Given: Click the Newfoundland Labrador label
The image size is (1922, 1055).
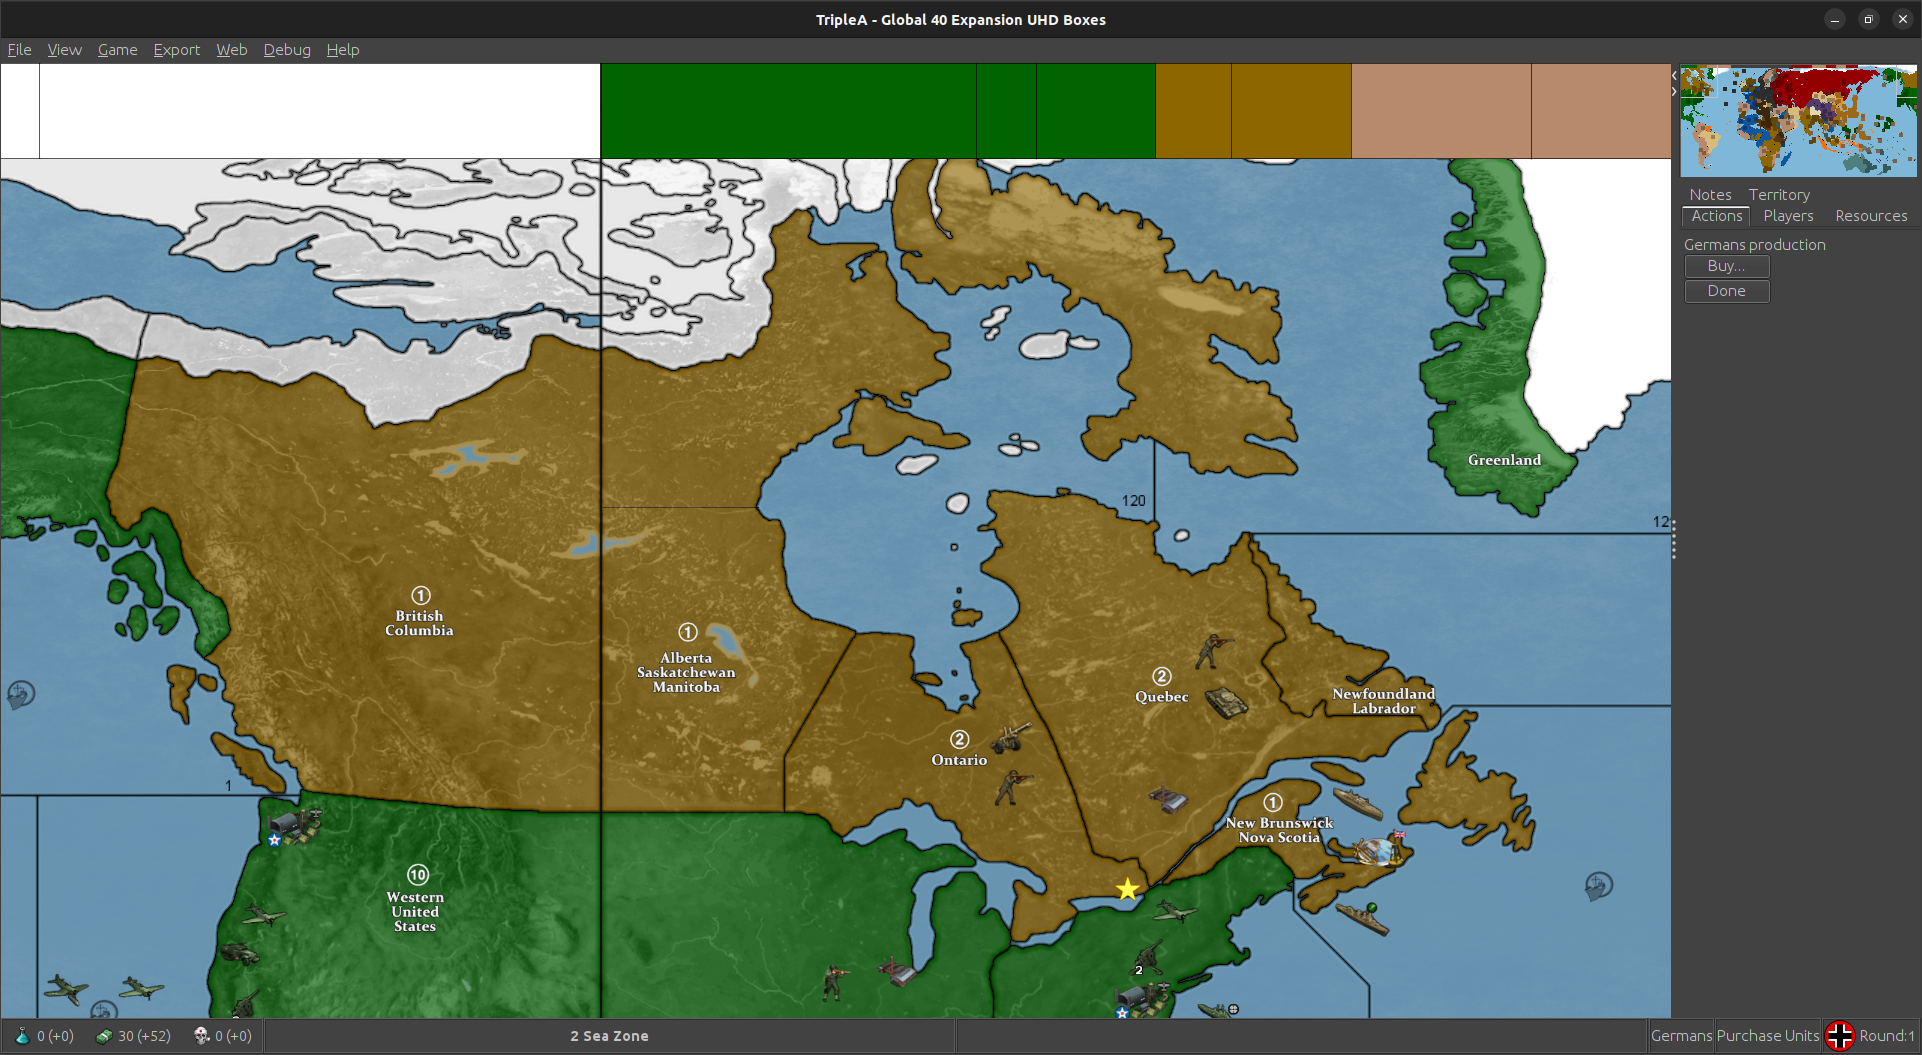Looking at the screenshot, I should point(1384,701).
